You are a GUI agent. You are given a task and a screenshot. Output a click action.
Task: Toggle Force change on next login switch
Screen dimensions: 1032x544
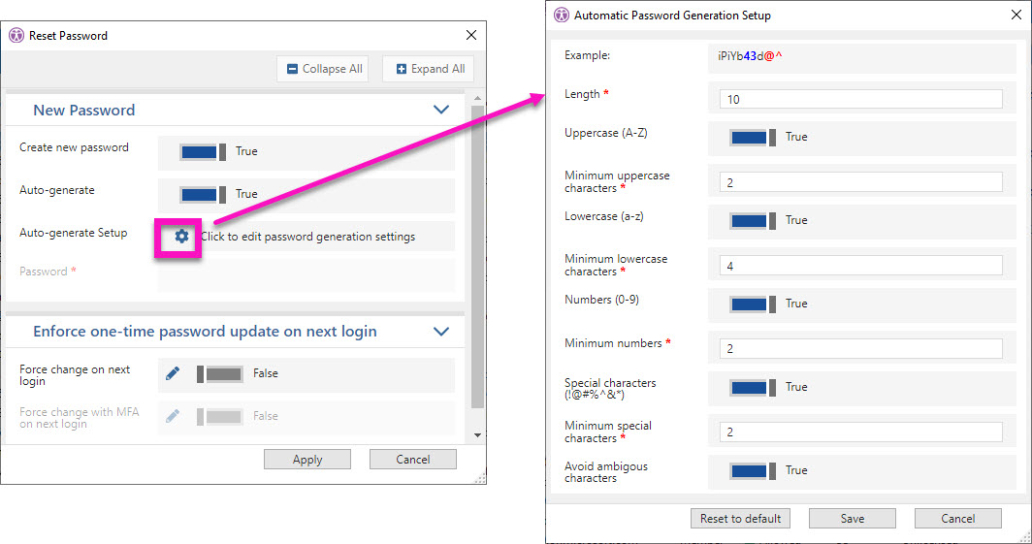[220, 374]
